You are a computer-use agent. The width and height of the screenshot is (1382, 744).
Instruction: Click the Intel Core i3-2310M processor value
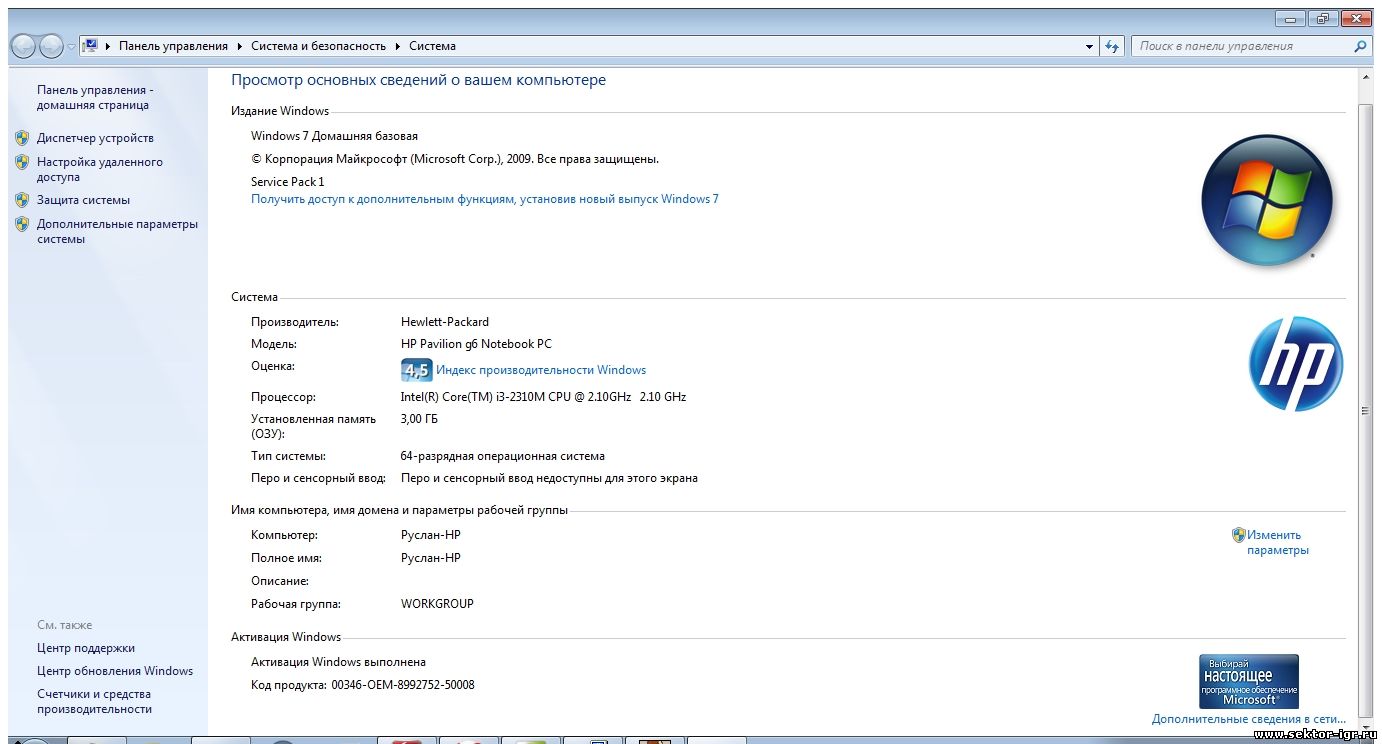[543, 397]
